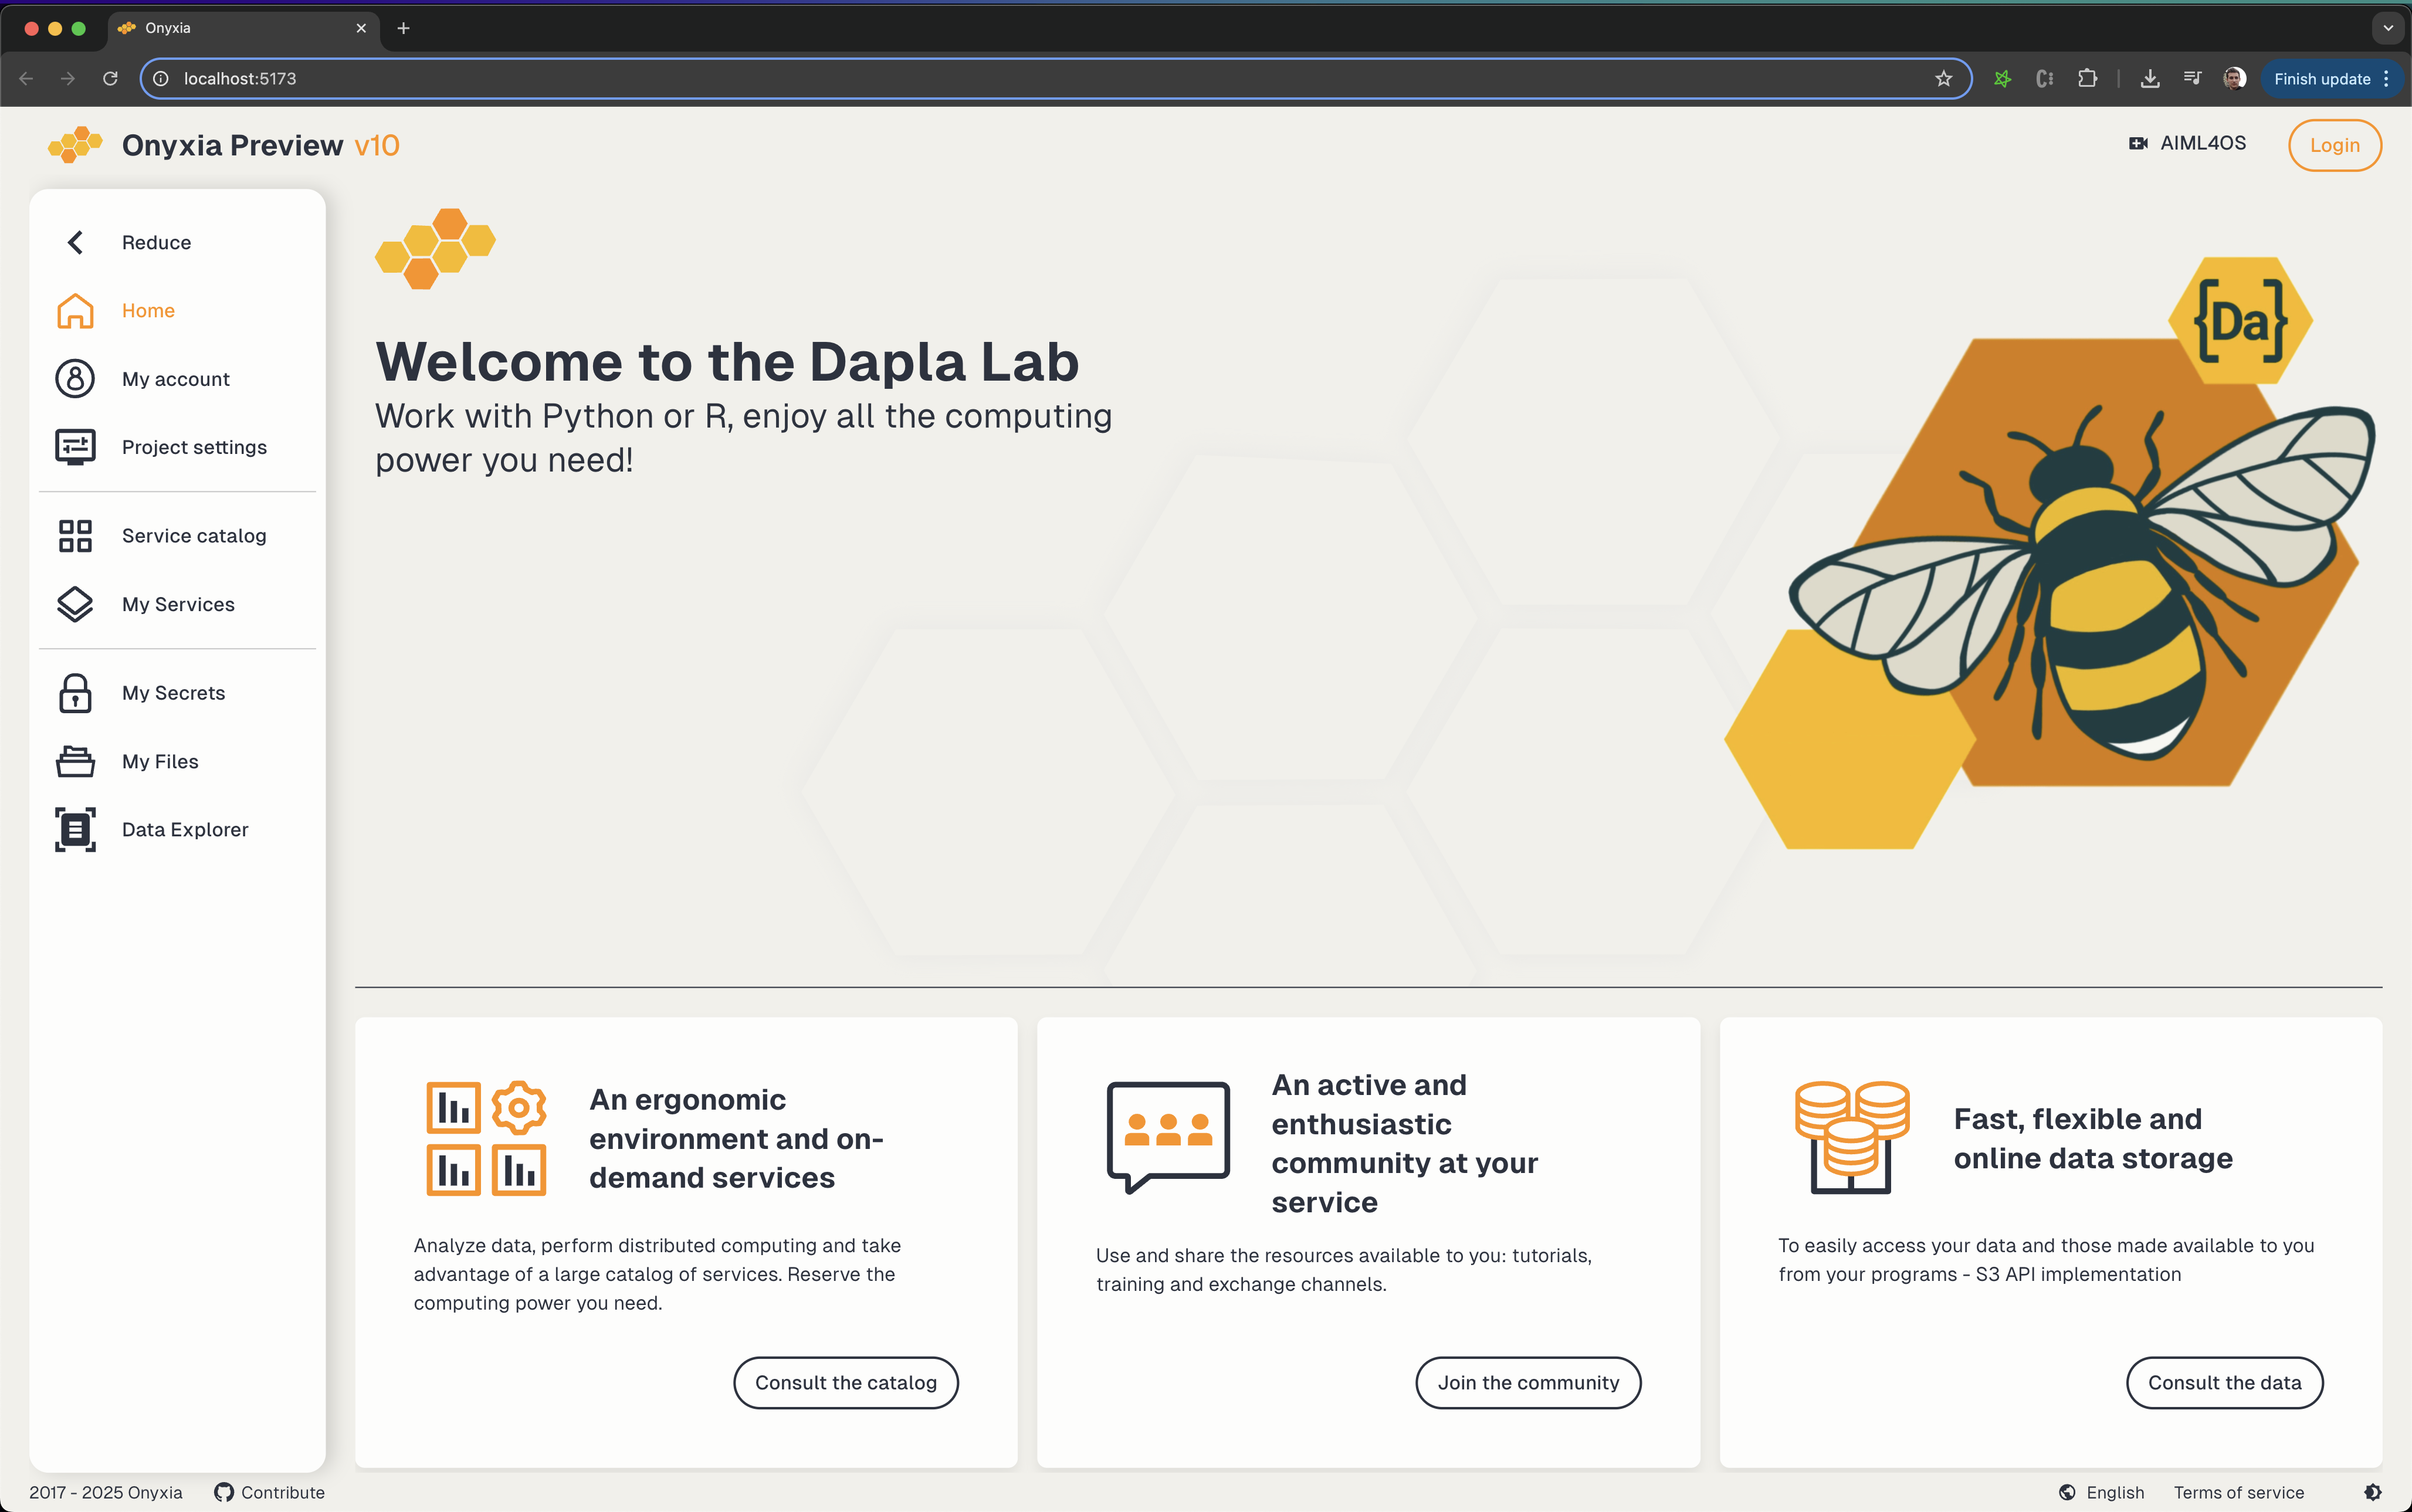Open the English language selector
This screenshot has height=1512, width=2412.
2102,1492
